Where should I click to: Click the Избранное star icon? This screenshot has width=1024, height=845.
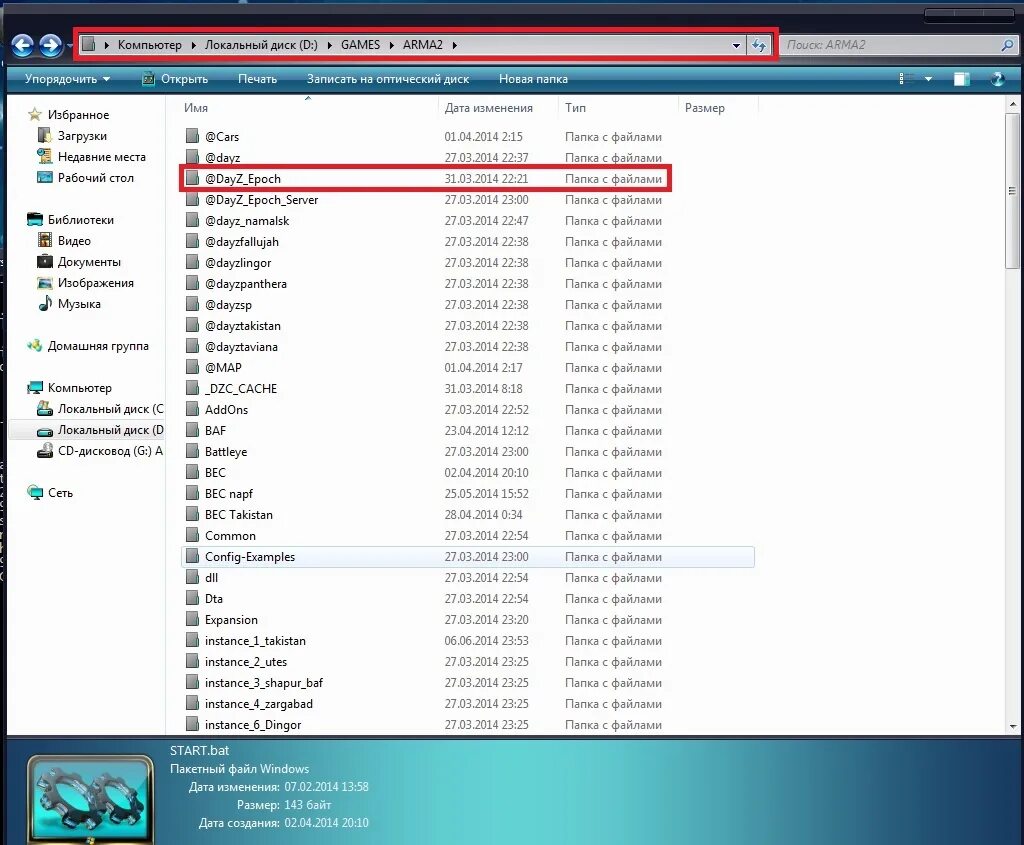click(x=35, y=115)
